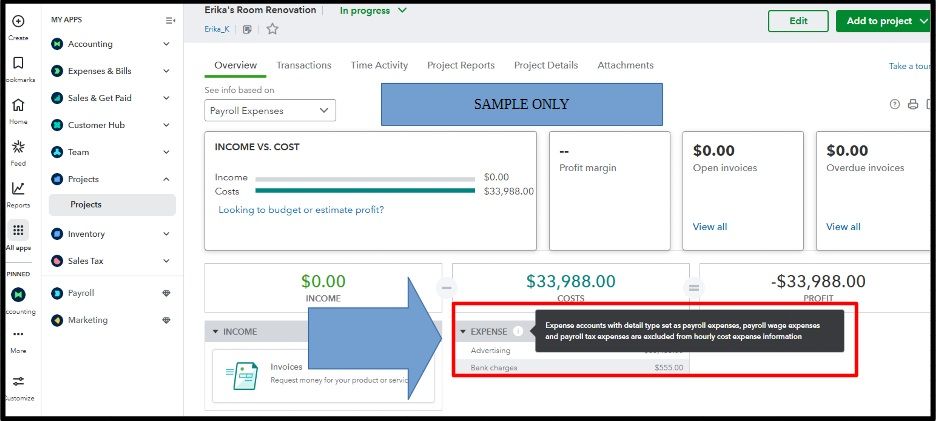Image resolution: width=936 pixels, height=421 pixels.
Task: Open the Project Reports tab
Action: [461, 66]
